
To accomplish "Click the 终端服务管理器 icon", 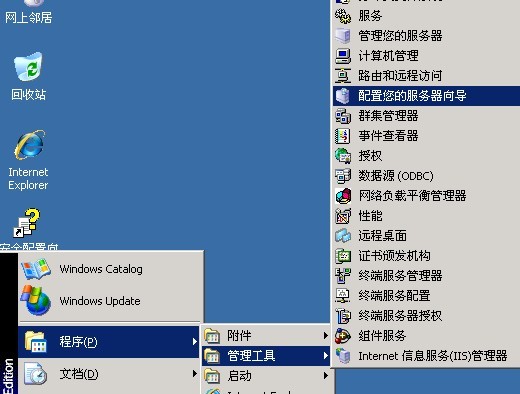I will [343, 276].
